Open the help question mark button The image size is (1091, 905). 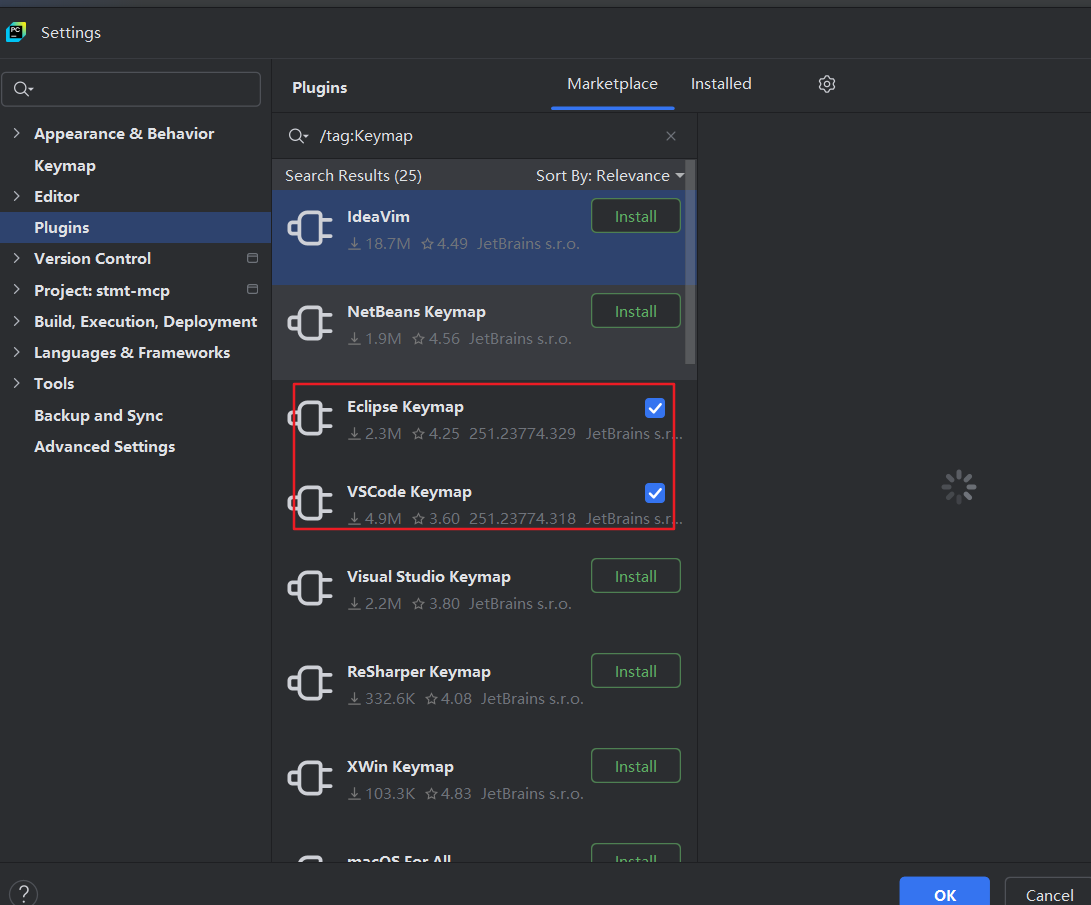[x=24, y=893]
